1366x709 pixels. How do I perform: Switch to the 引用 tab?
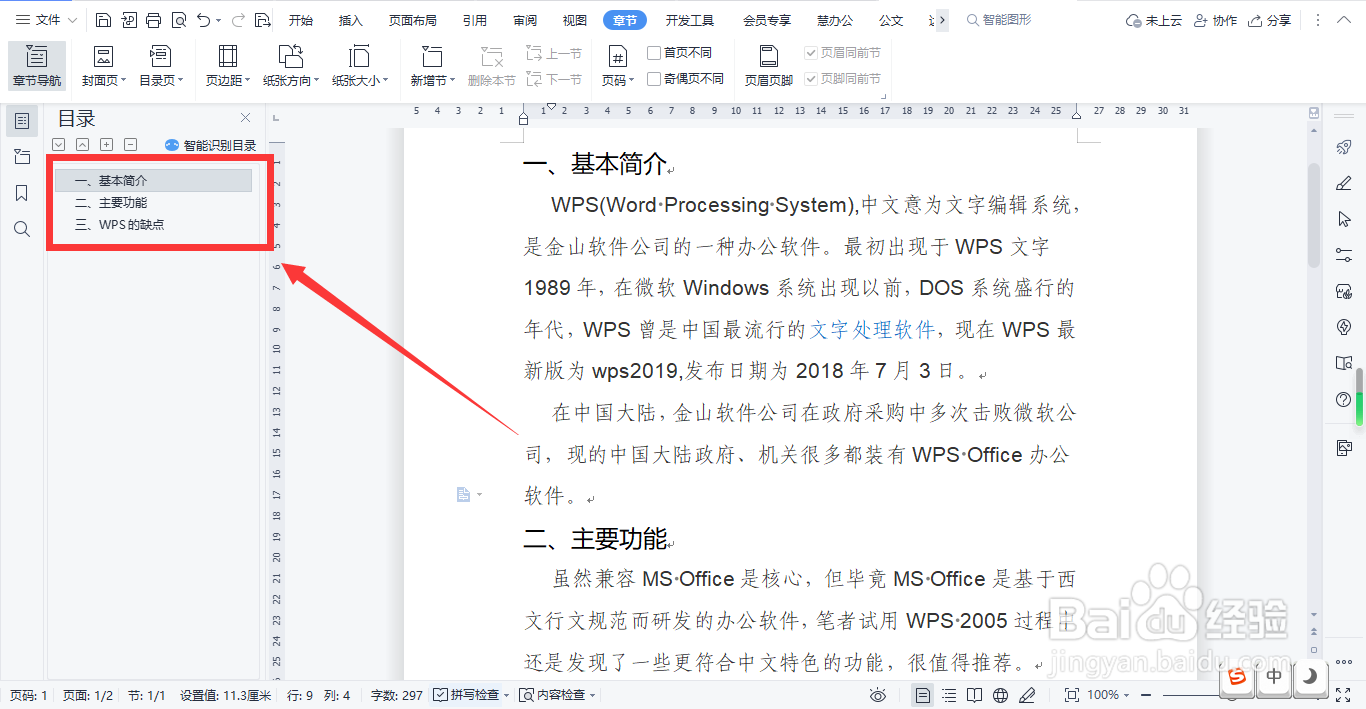coord(475,20)
